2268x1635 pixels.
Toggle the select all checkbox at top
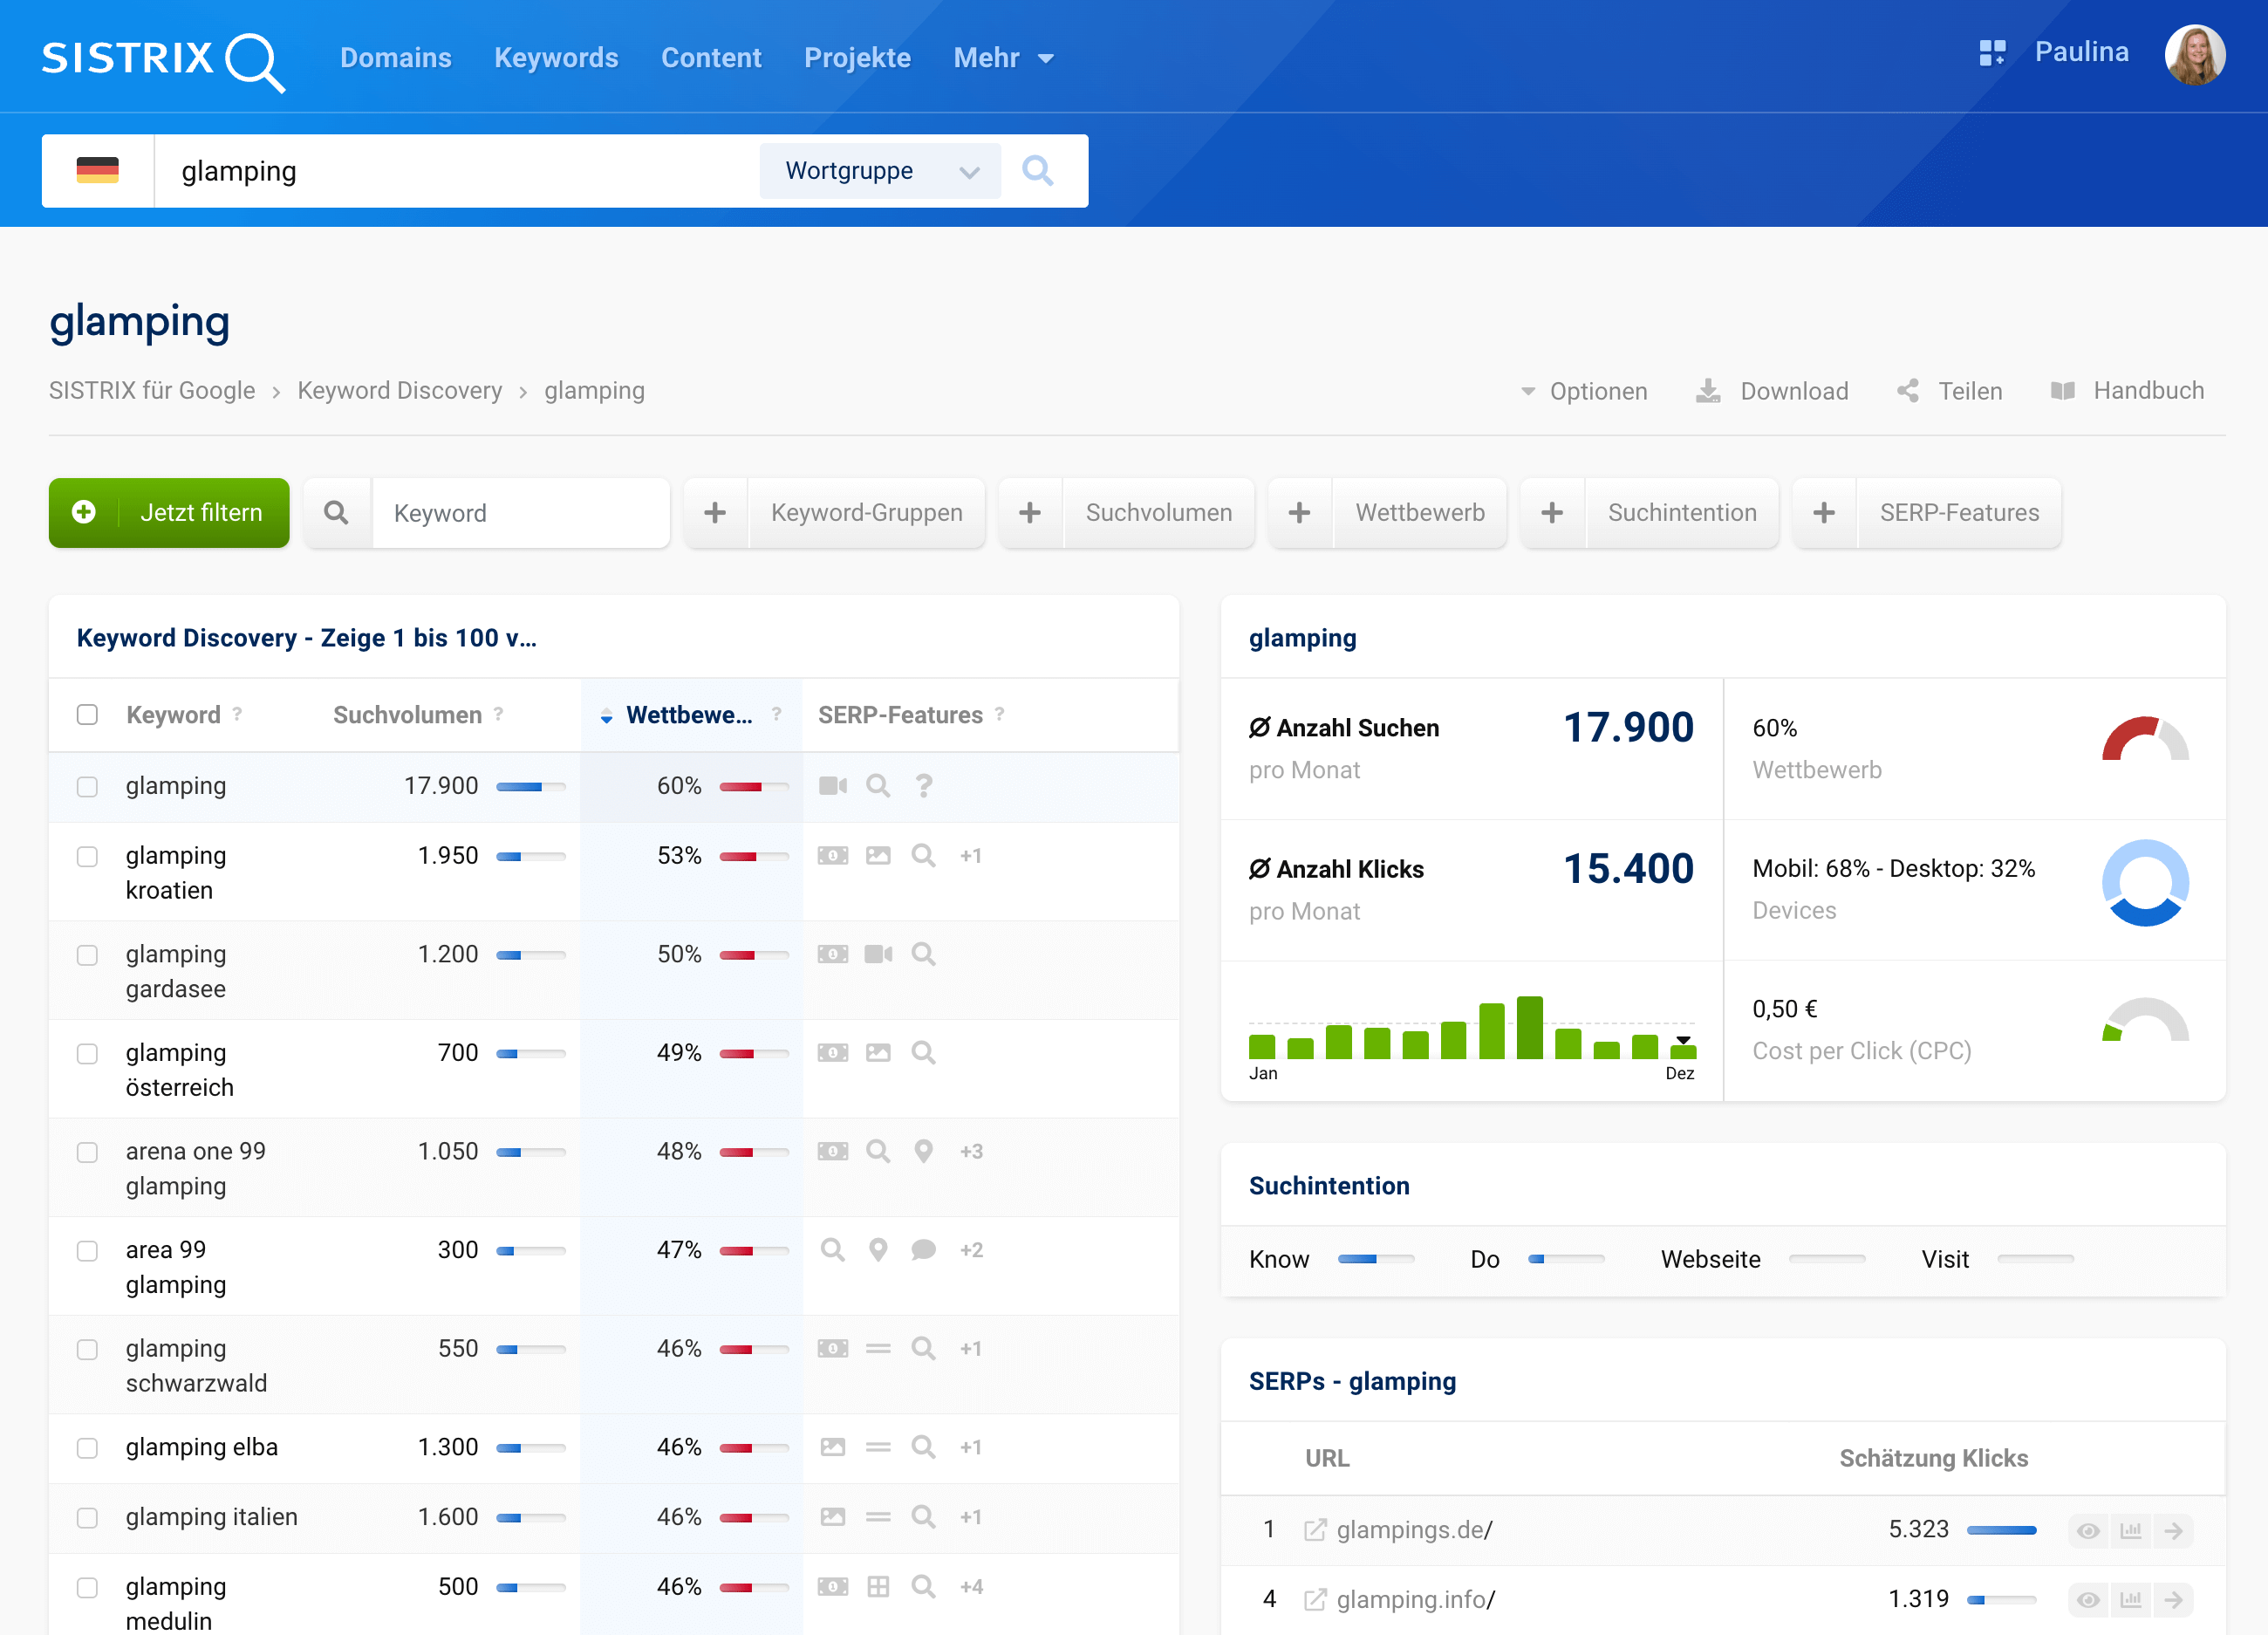pos(88,714)
